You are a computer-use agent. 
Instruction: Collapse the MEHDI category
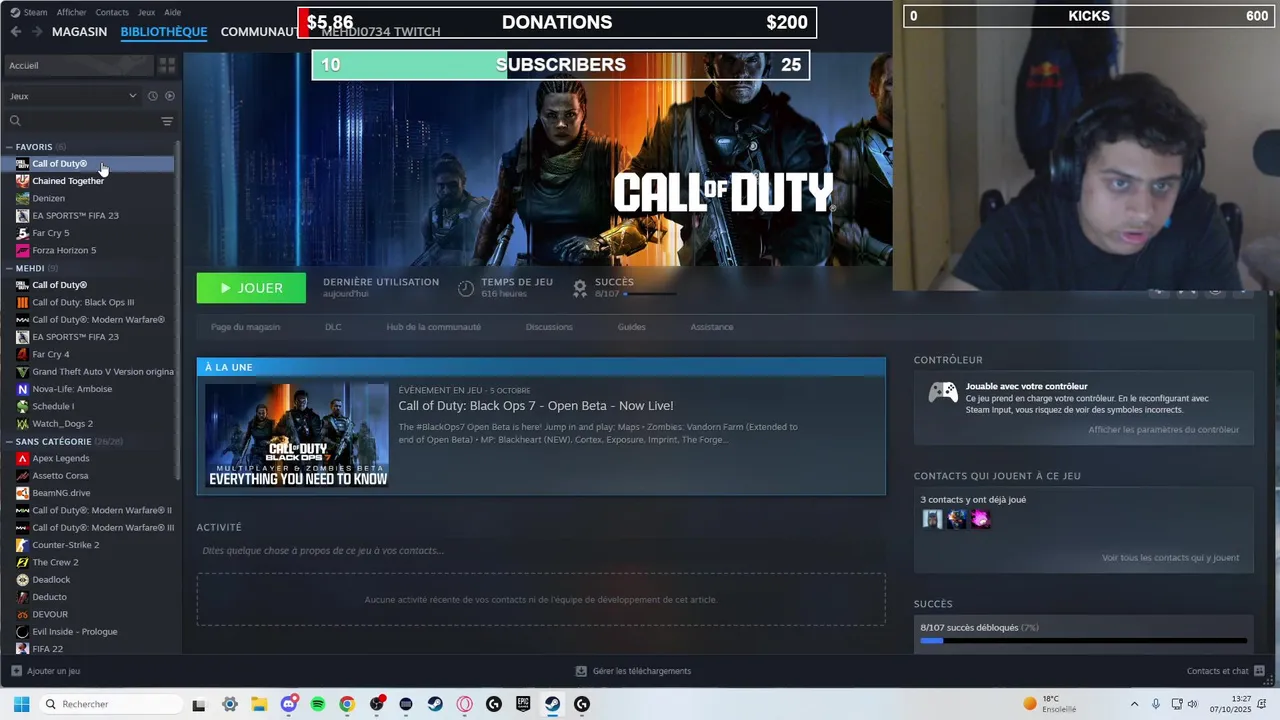tap(9, 268)
